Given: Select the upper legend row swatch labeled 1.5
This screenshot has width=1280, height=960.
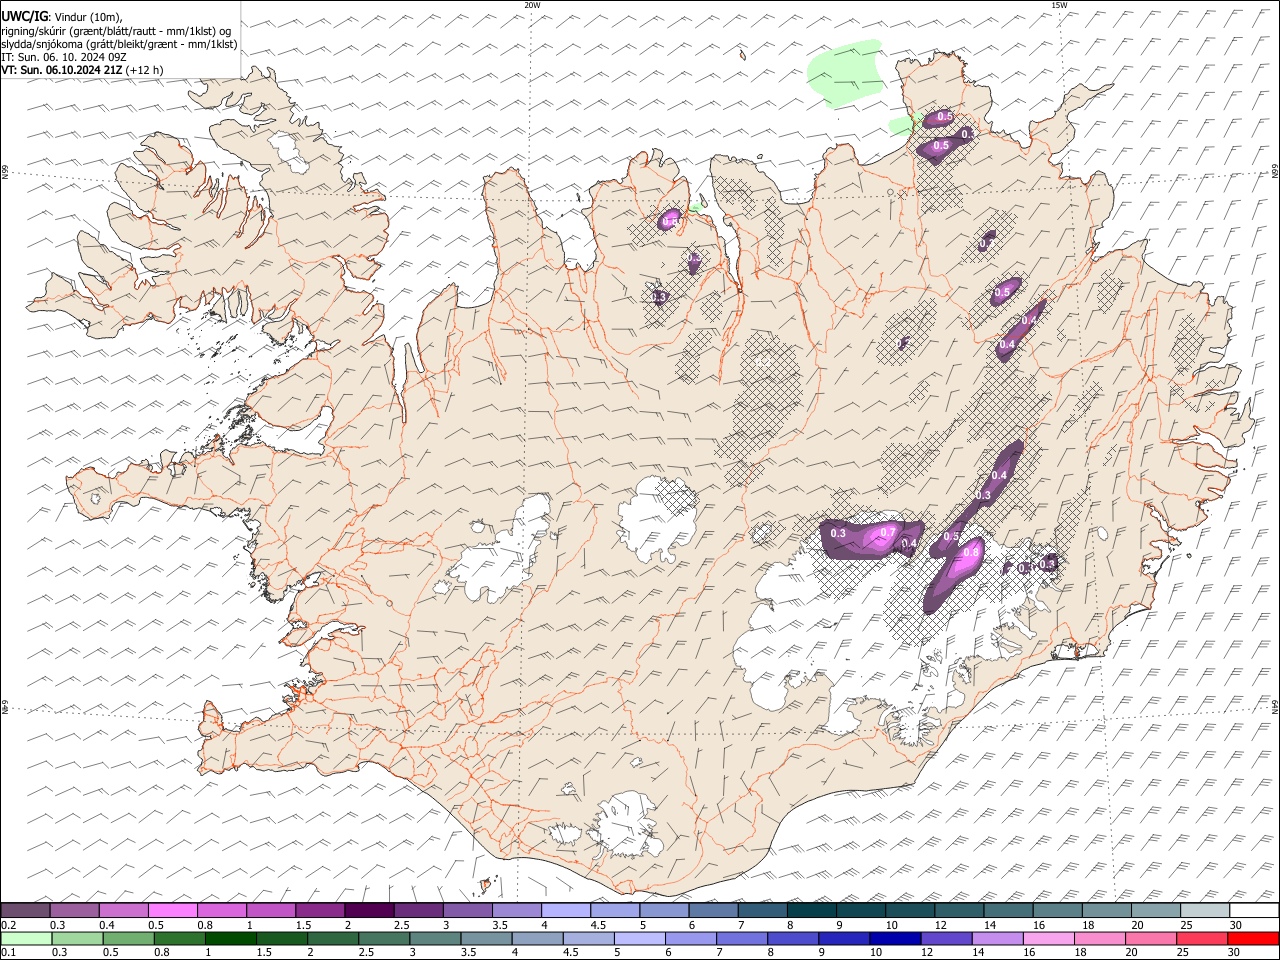Looking at the screenshot, I should coord(319,911).
